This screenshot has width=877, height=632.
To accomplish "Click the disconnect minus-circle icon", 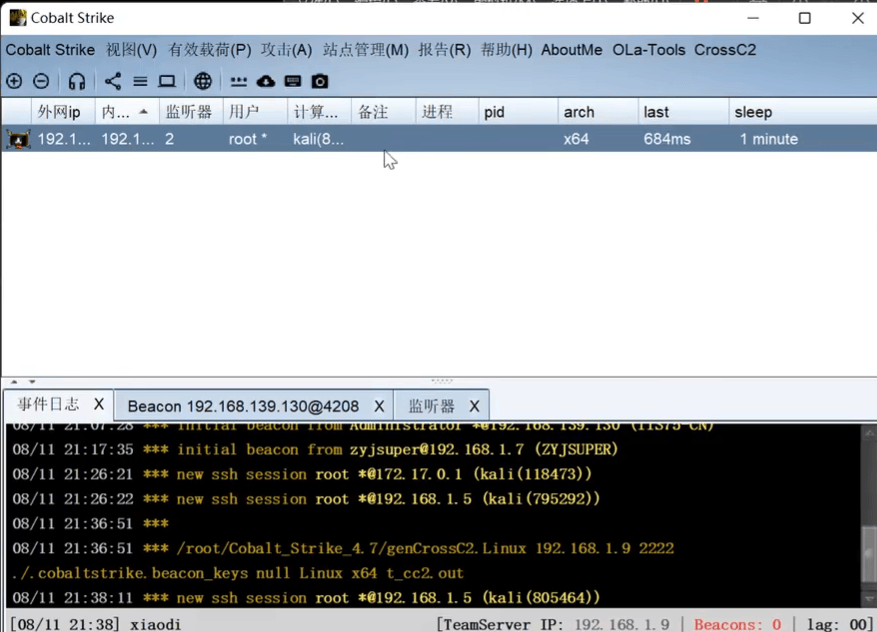I will (41, 81).
